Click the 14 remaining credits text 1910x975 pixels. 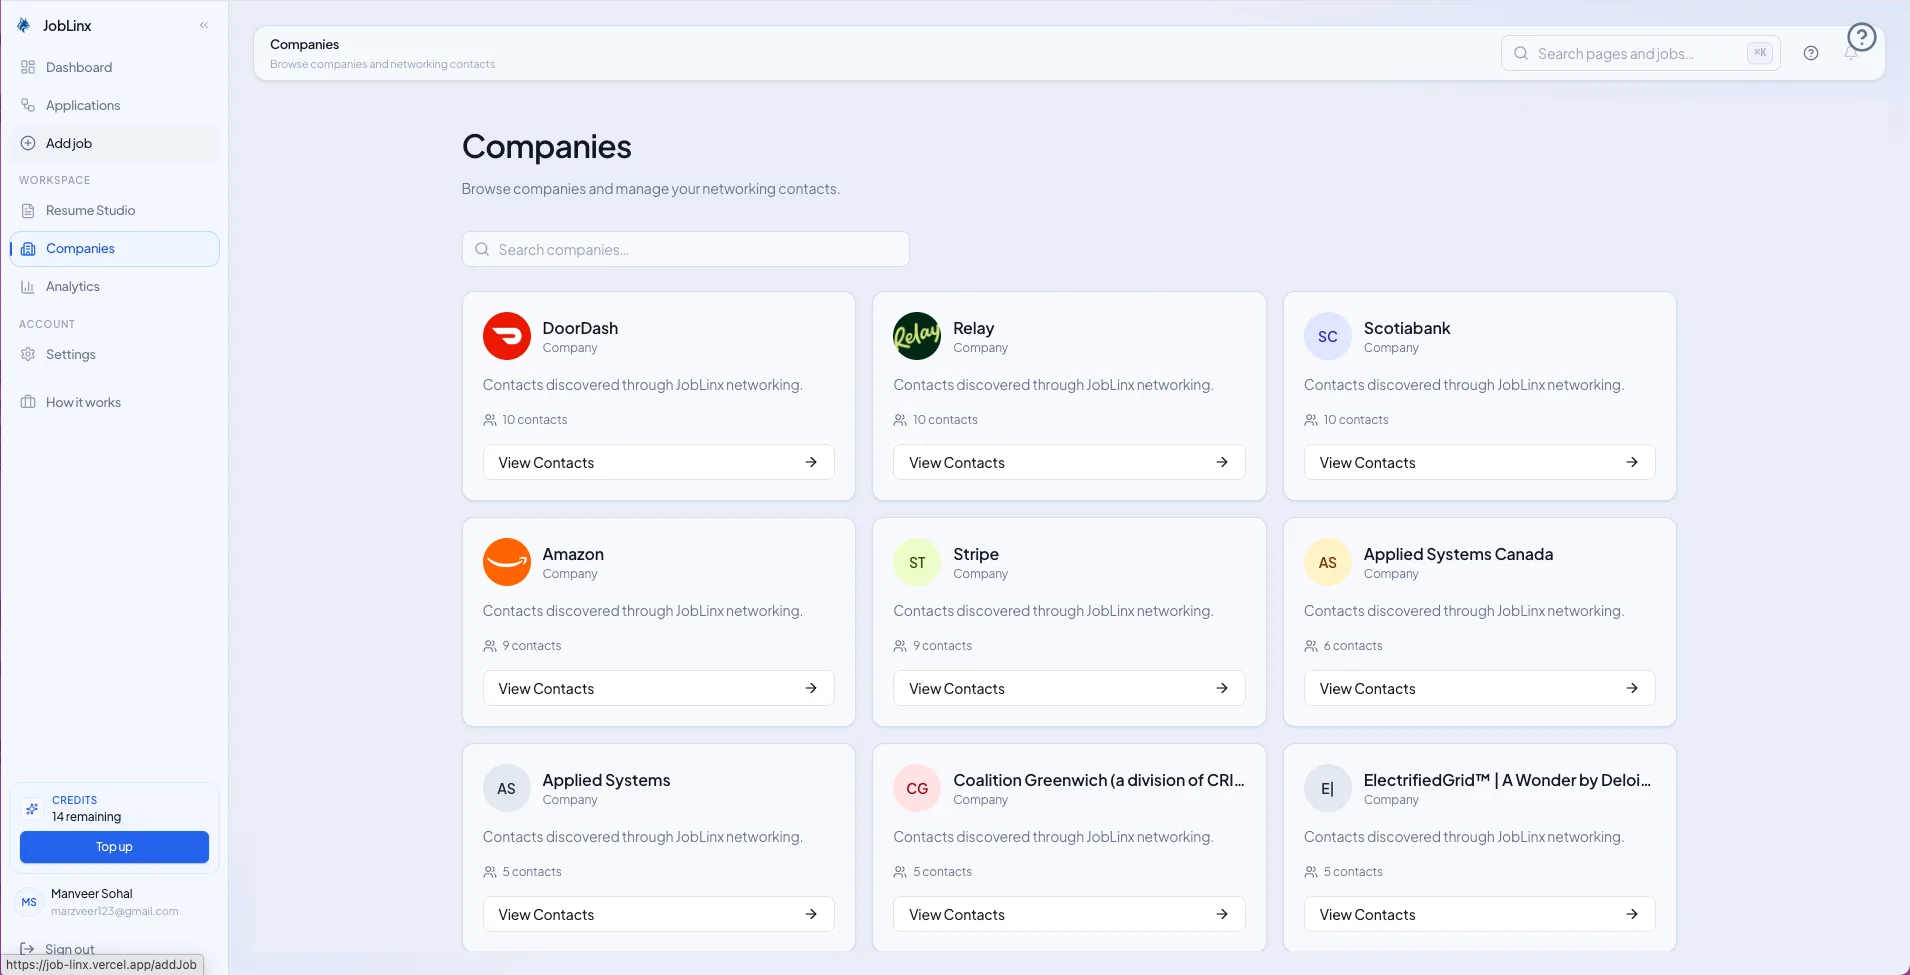[86, 817]
